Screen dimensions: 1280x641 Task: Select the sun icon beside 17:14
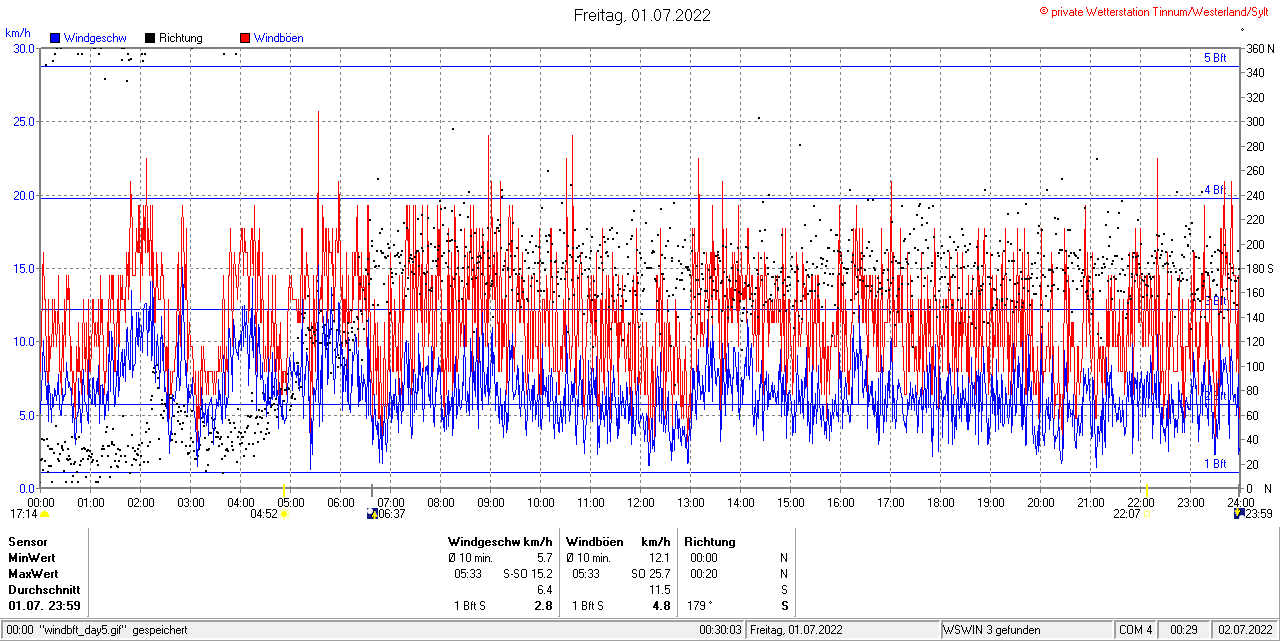(44, 514)
